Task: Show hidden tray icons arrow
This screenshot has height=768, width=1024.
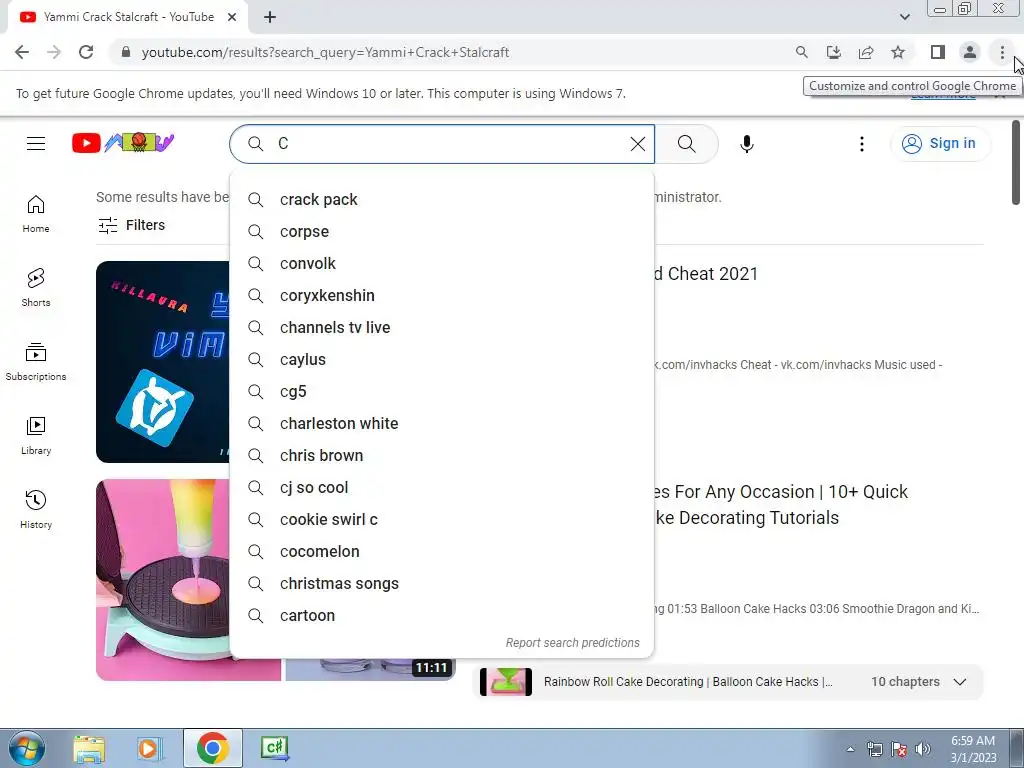Action: pyautogui.click(x=850, y=749)
